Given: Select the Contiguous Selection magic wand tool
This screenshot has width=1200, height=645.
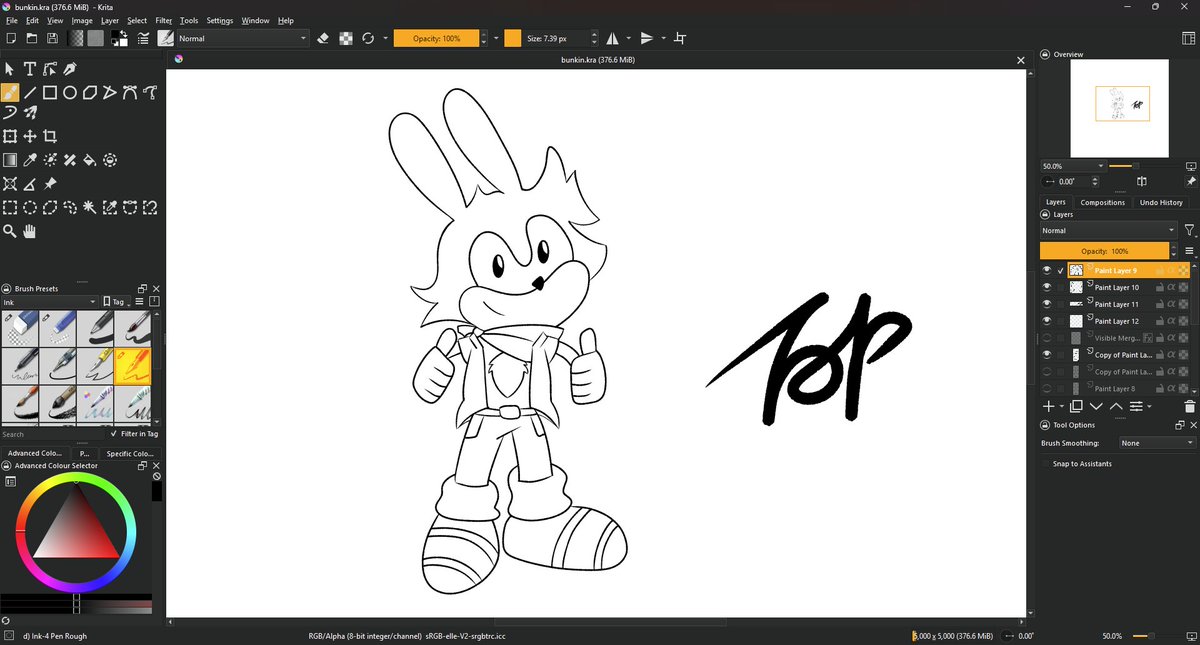Looking at the screenshot, I should click(90, 208).
